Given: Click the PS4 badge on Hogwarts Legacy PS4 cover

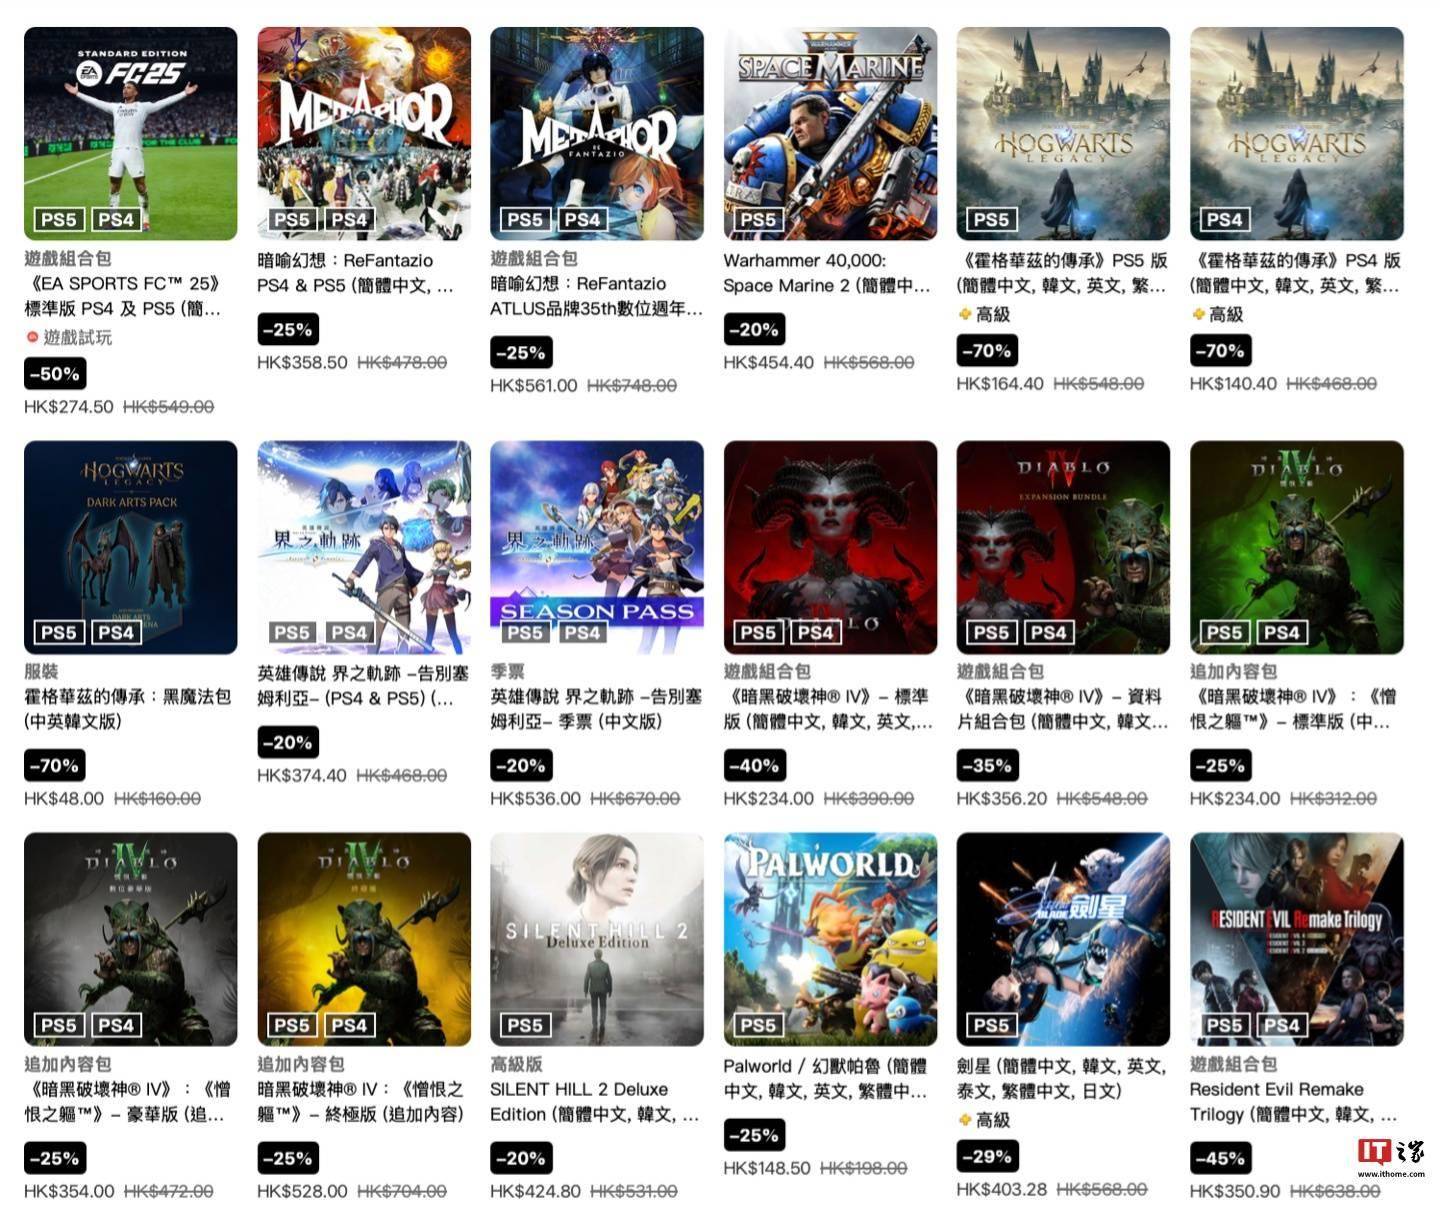Looking at the screenshot, I should coord(1224,219).
